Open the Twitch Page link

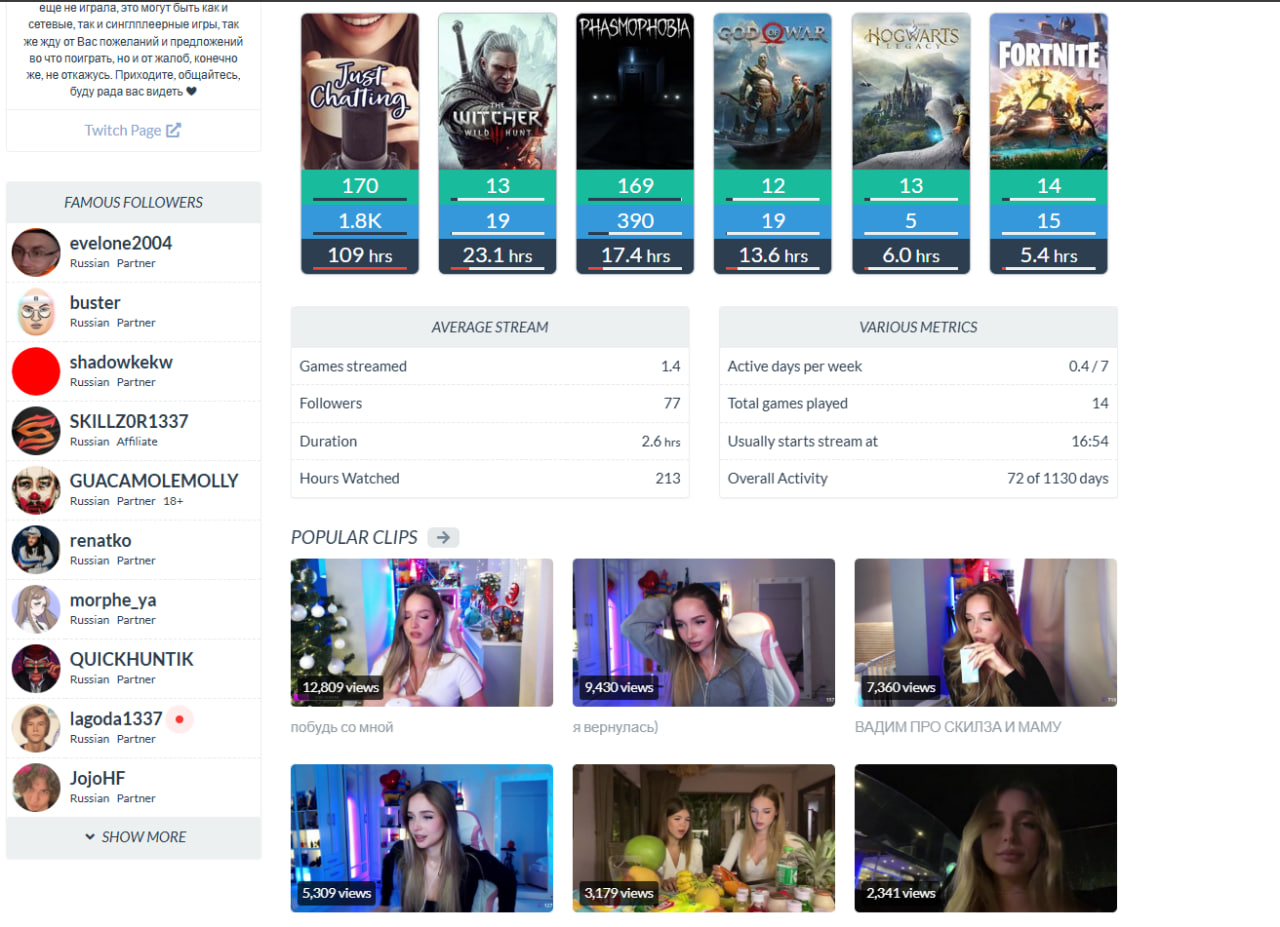133,130
